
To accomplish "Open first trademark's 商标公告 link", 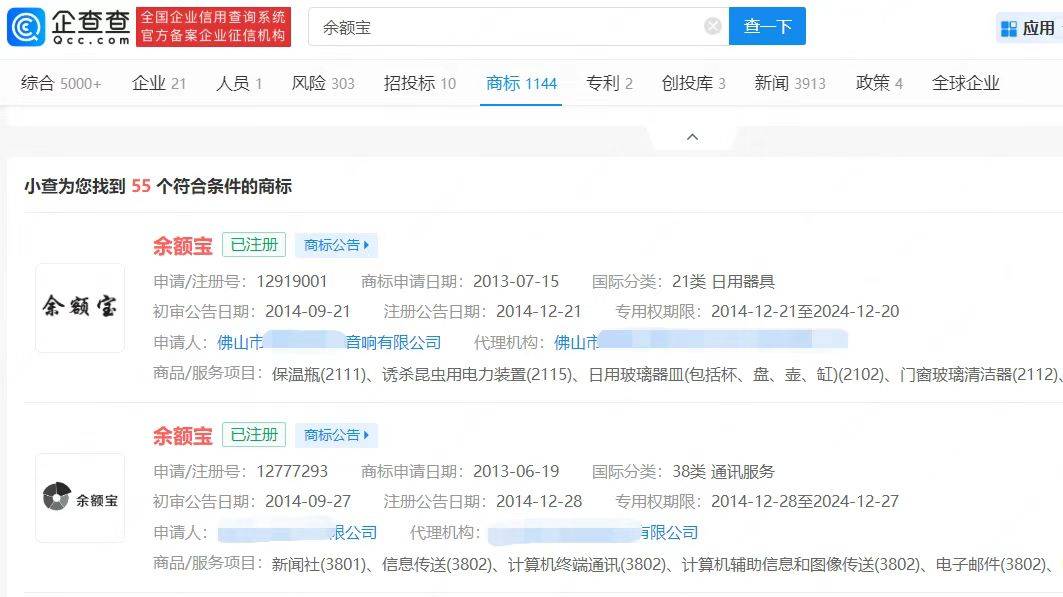I will 336,245.
